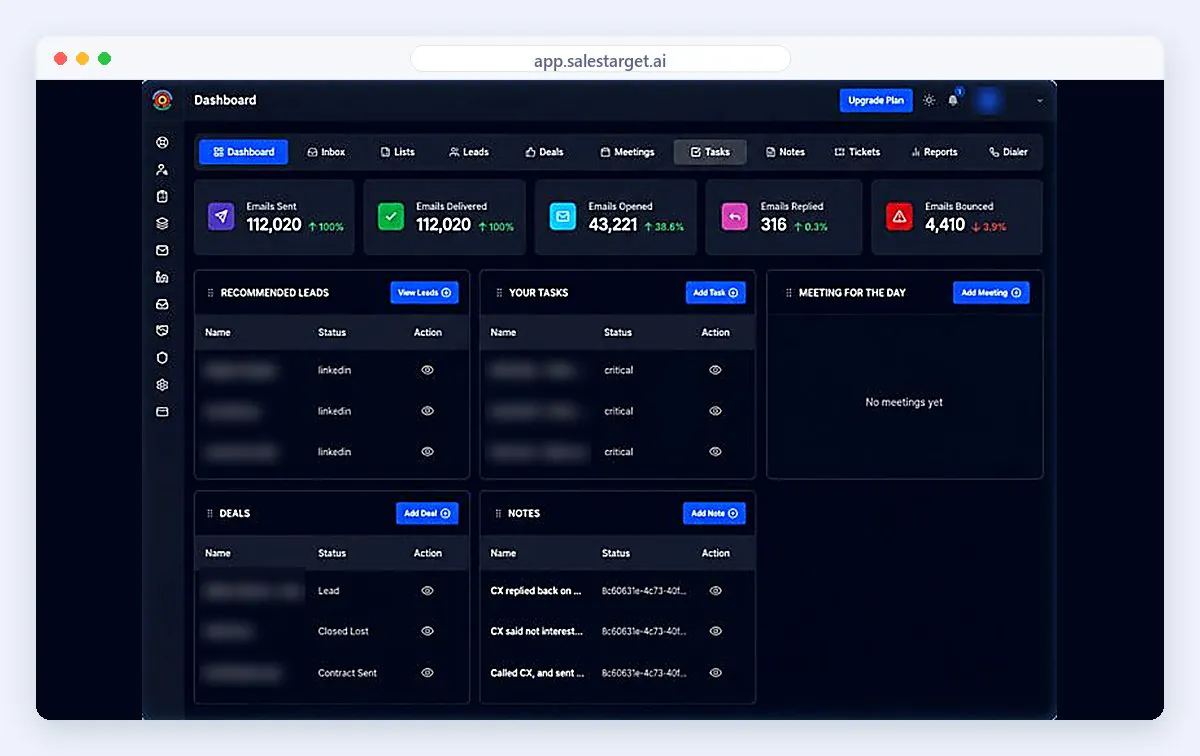1200x756 pixels.
Task: Click the Status column header in Deals
Action: (x=332, y=553)
